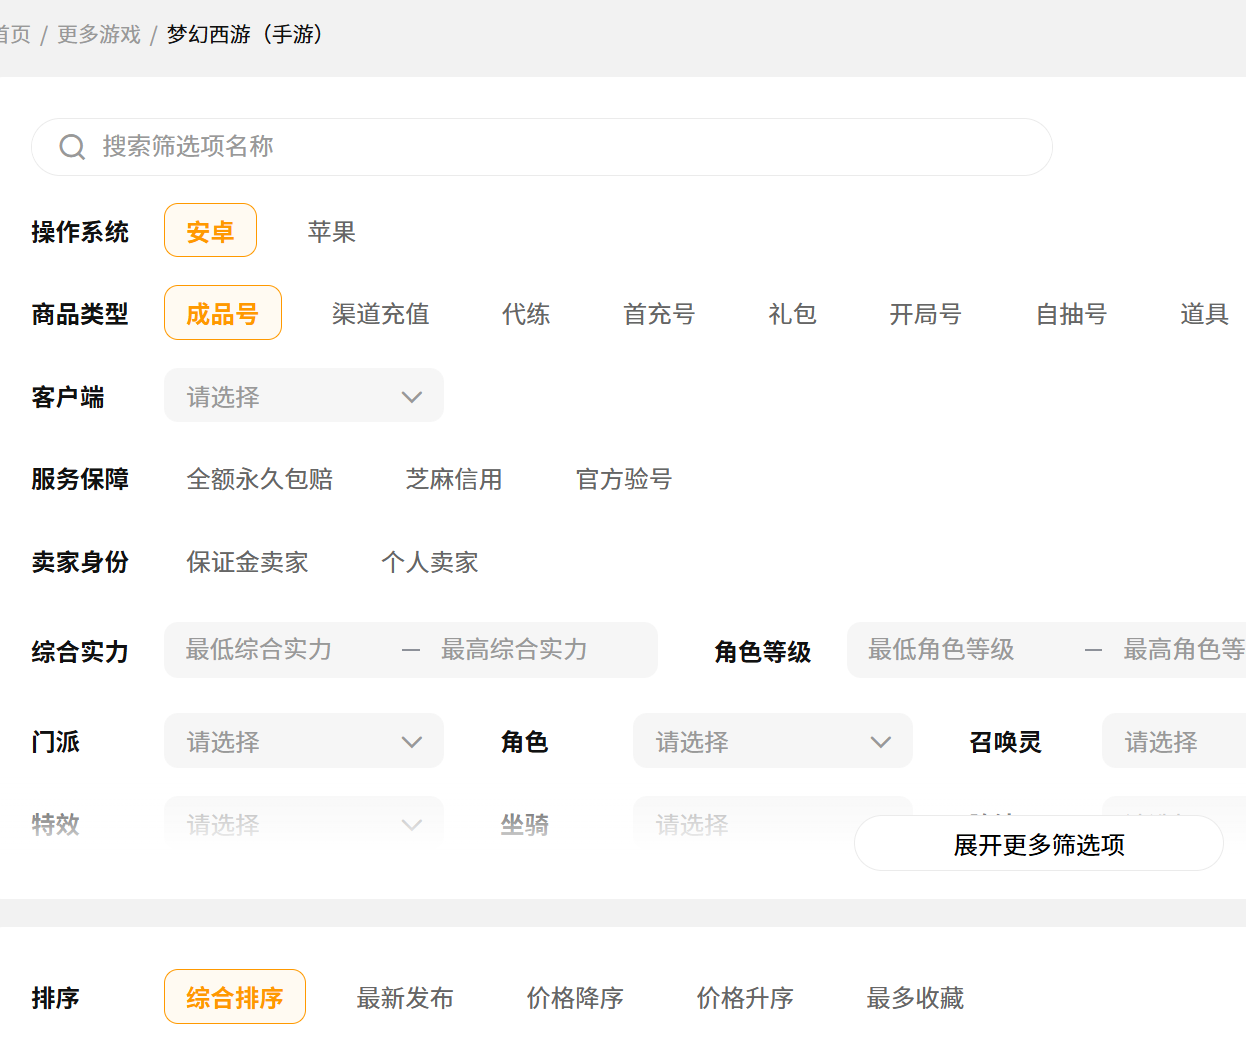Open the 召唤灵 dropdown
The height and width of the screenshot is (1046, 1246).
(1172, 741)
